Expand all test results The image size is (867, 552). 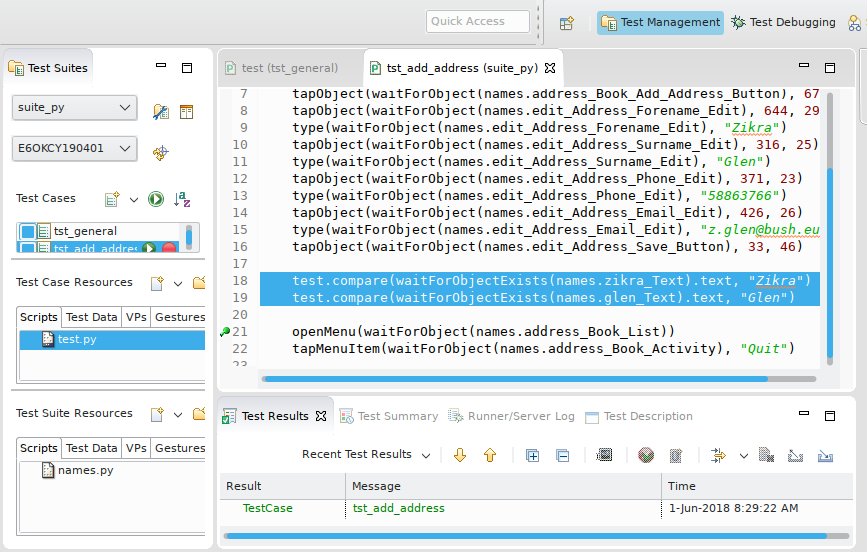pyautogui.click(x=532, y=455)
